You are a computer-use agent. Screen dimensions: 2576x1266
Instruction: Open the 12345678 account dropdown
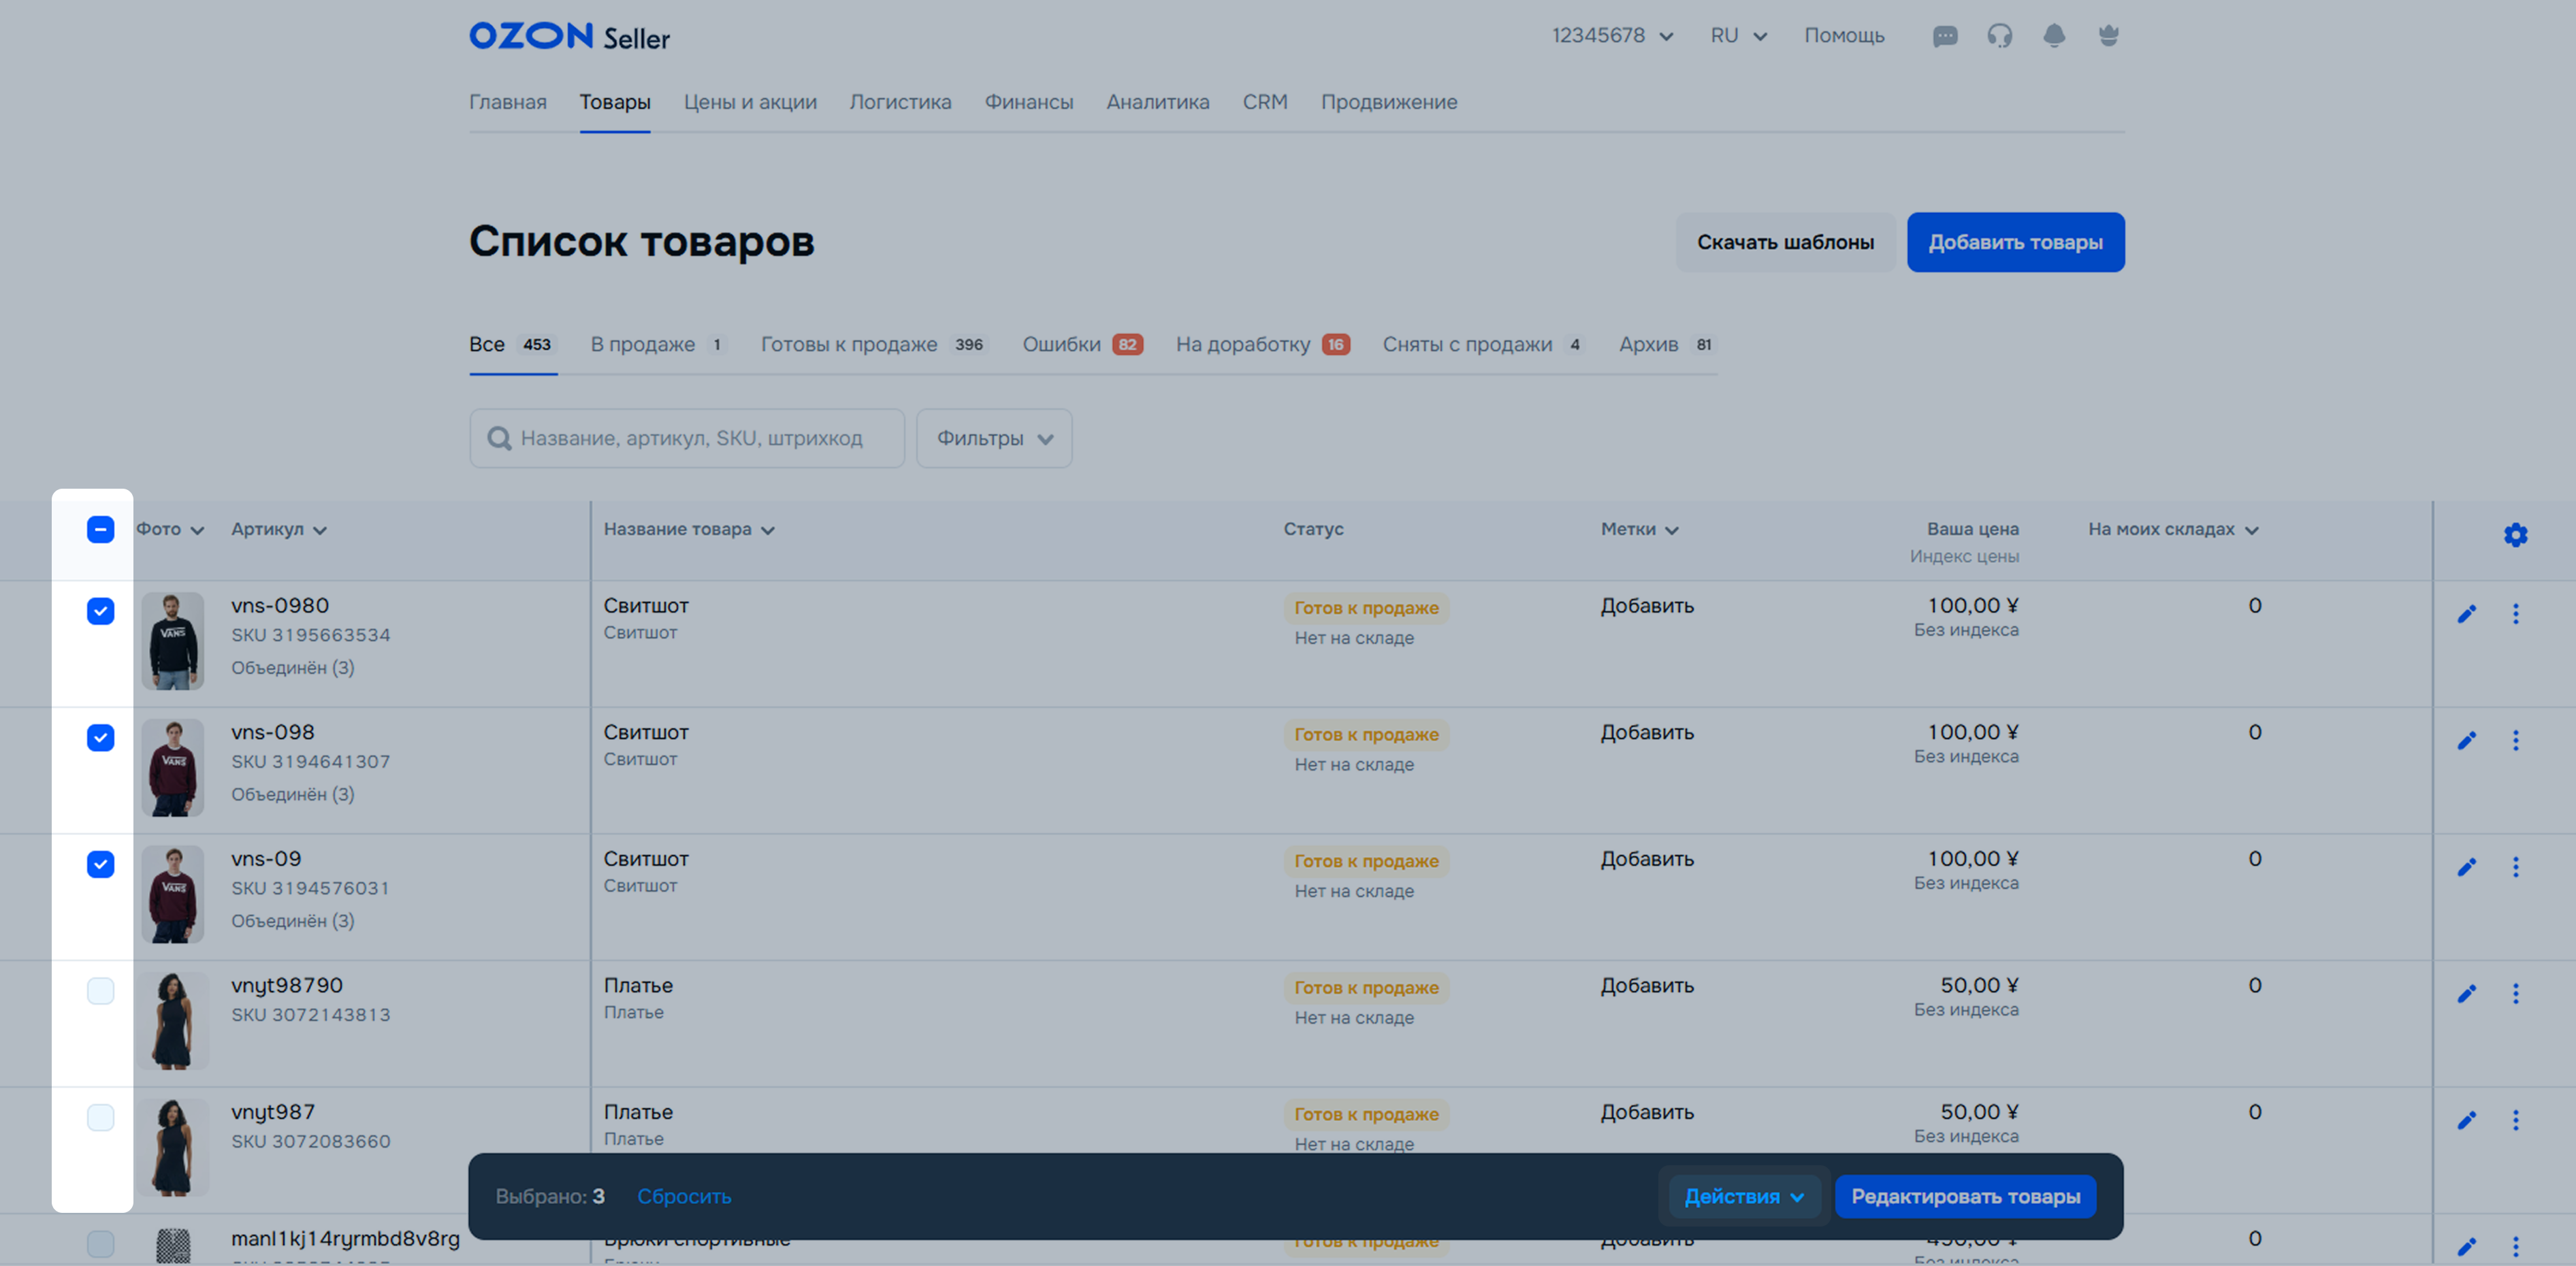coord(1611,36)
